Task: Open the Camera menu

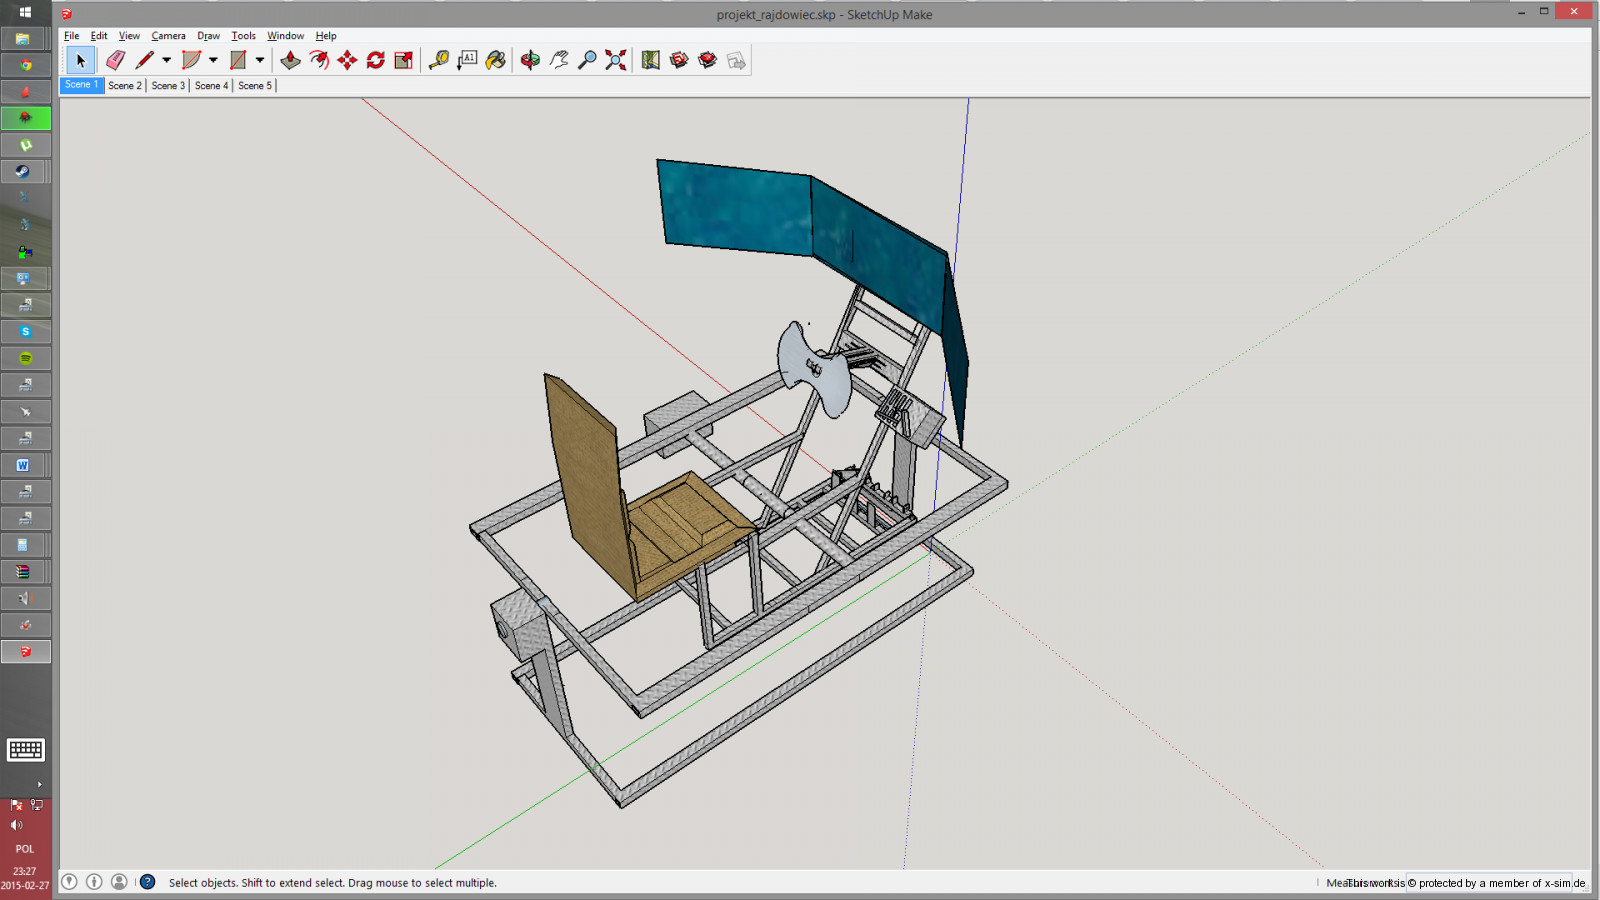Action: [x=168, y=36]
